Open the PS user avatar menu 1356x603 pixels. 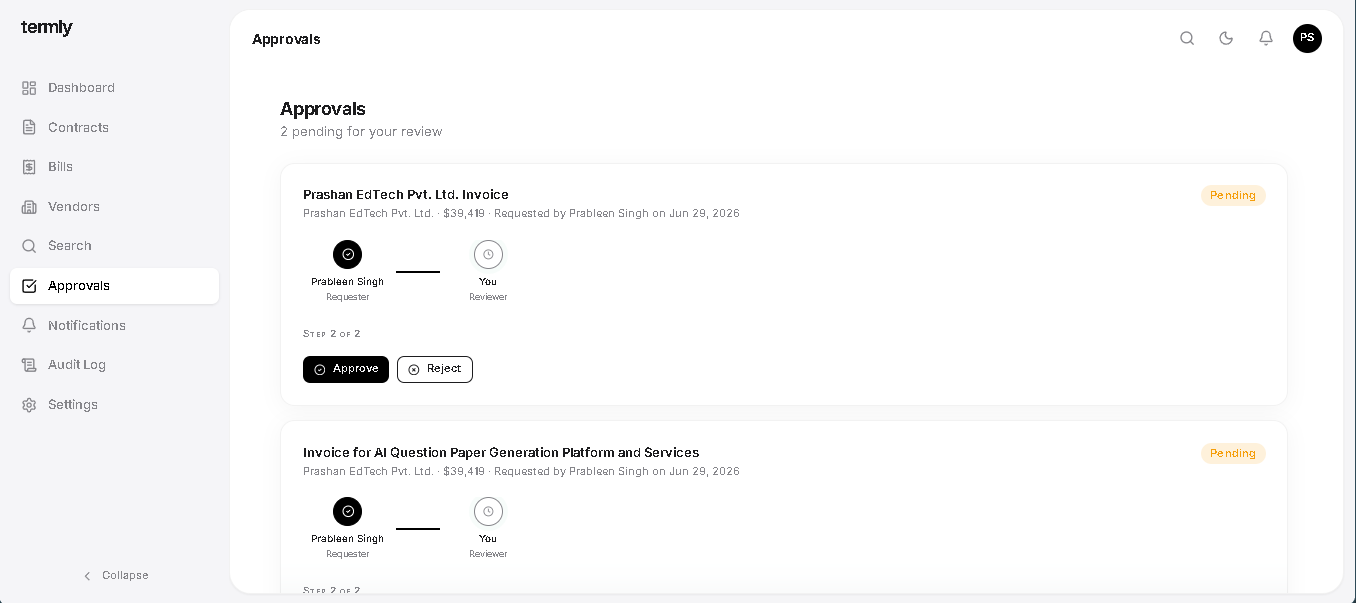click(x=1307, y=39)
